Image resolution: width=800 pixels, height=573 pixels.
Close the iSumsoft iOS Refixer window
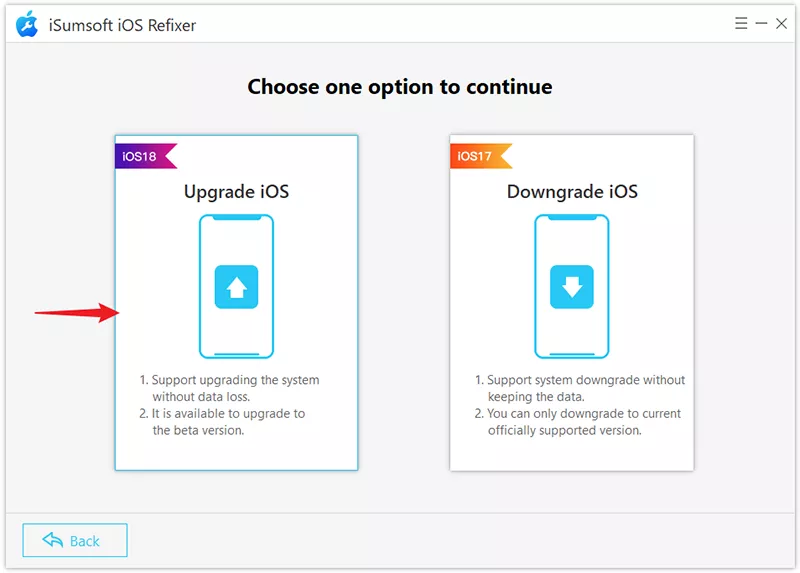(781, 23)
